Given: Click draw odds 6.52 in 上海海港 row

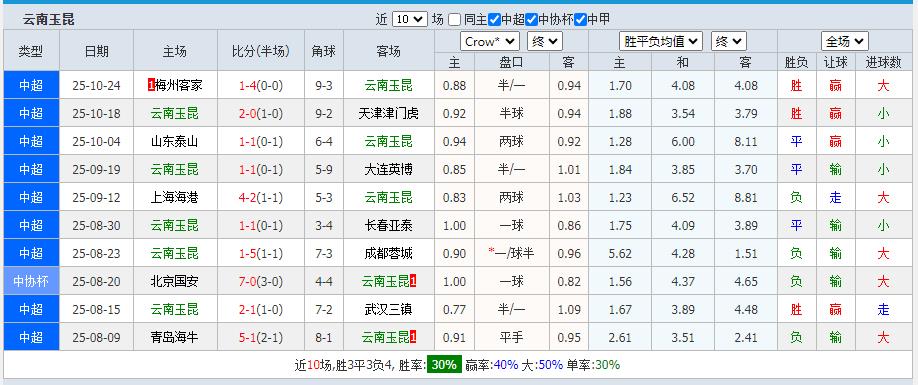Looking at the screenshot, I should (683, 198).
